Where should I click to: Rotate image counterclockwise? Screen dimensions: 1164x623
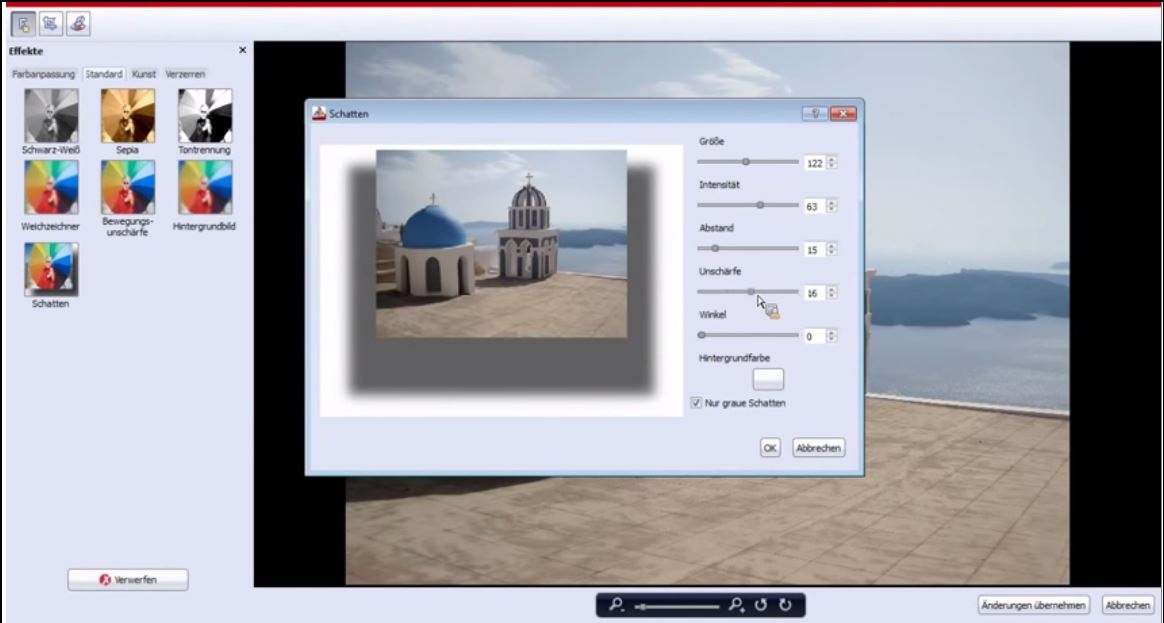(762, 605)
